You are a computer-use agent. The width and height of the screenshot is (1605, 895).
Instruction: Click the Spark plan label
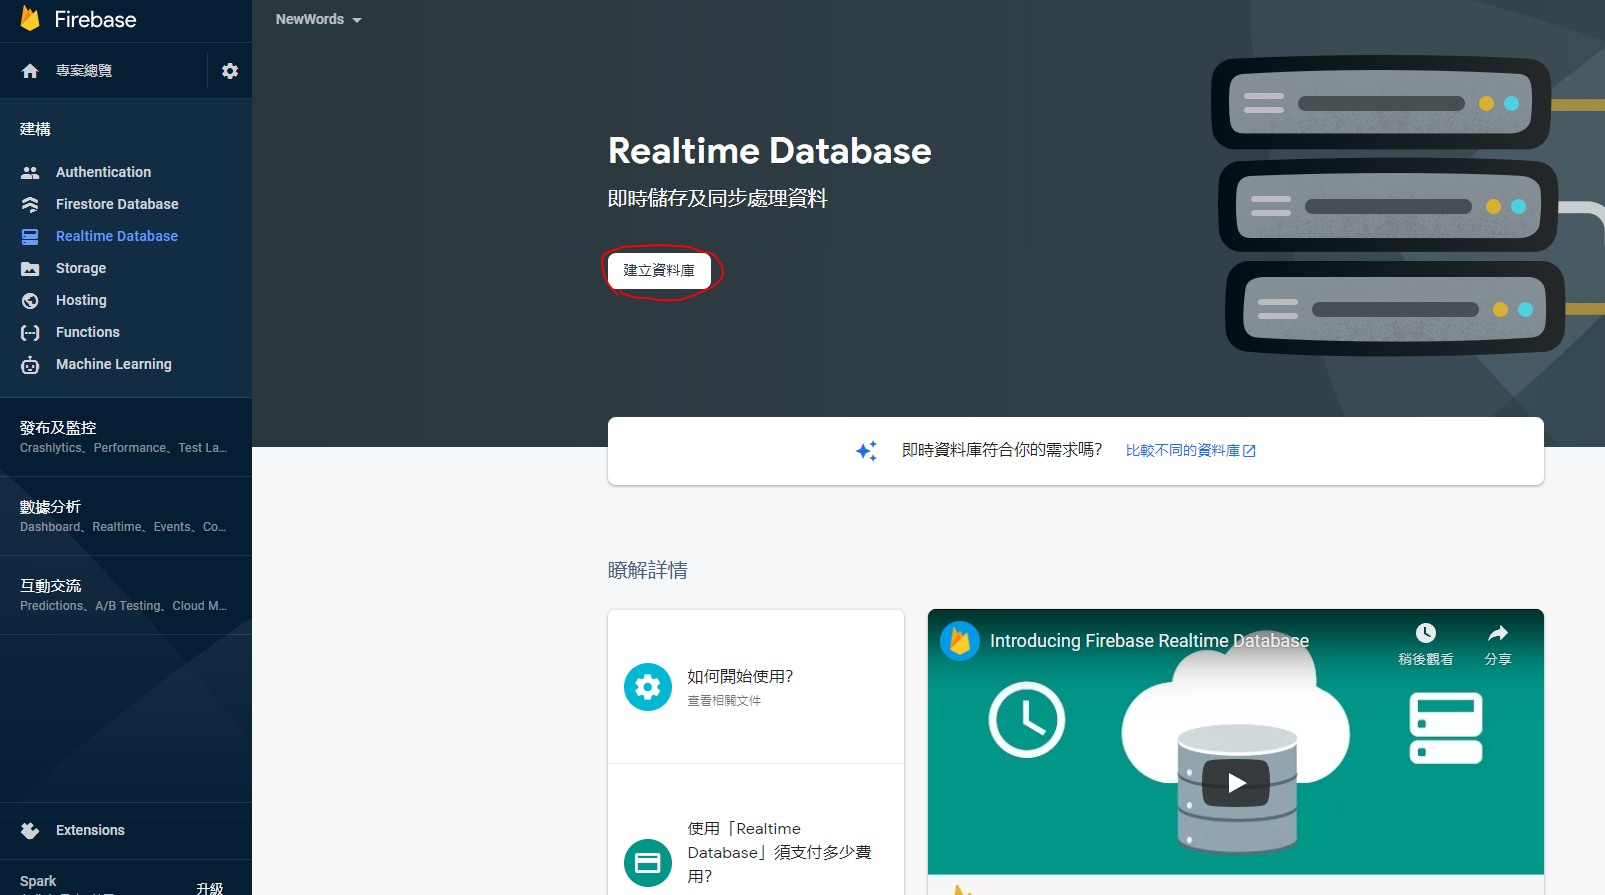(38, 881)
